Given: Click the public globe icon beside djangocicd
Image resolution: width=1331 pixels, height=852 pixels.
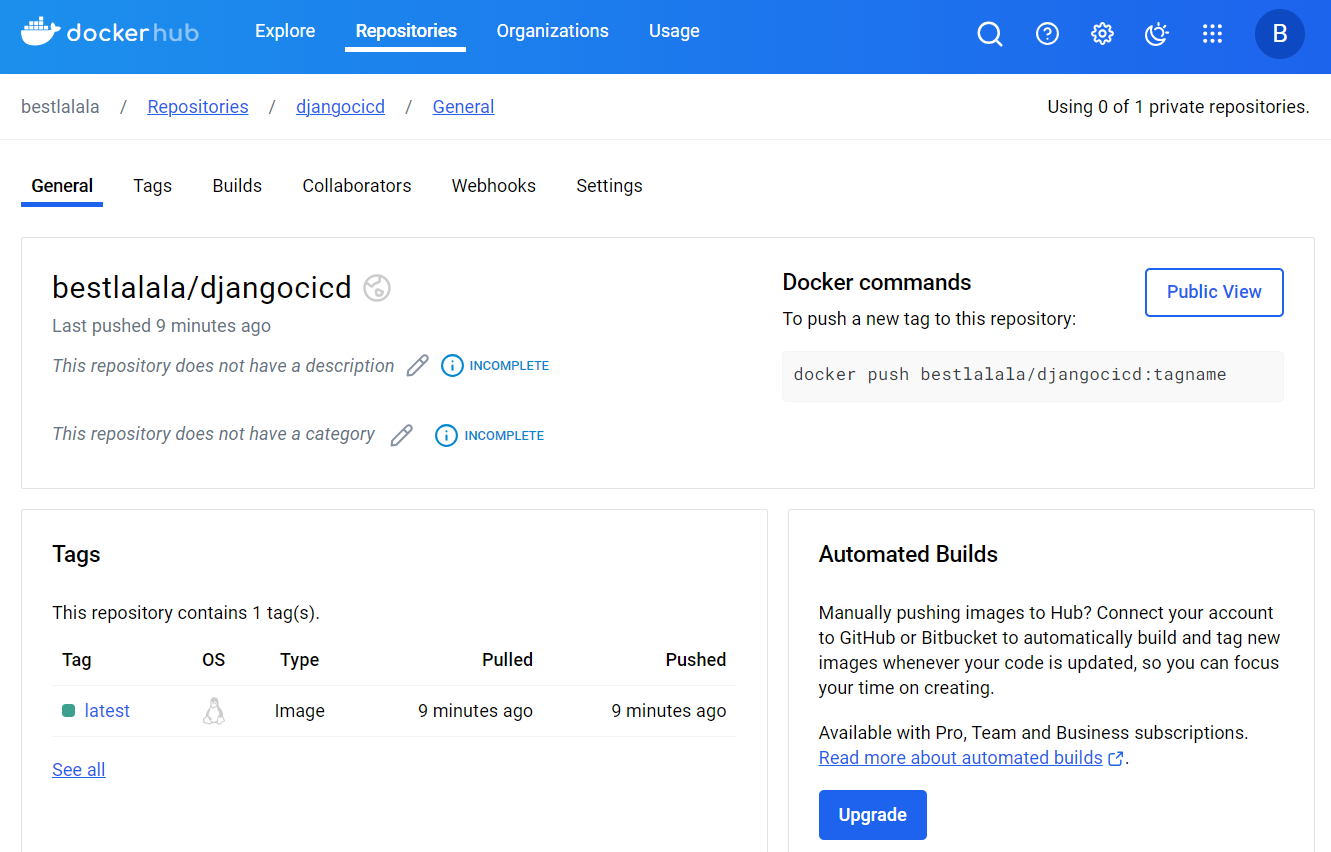Looking at the screenshot, I should pyautogui.click(x=377, y=288).
